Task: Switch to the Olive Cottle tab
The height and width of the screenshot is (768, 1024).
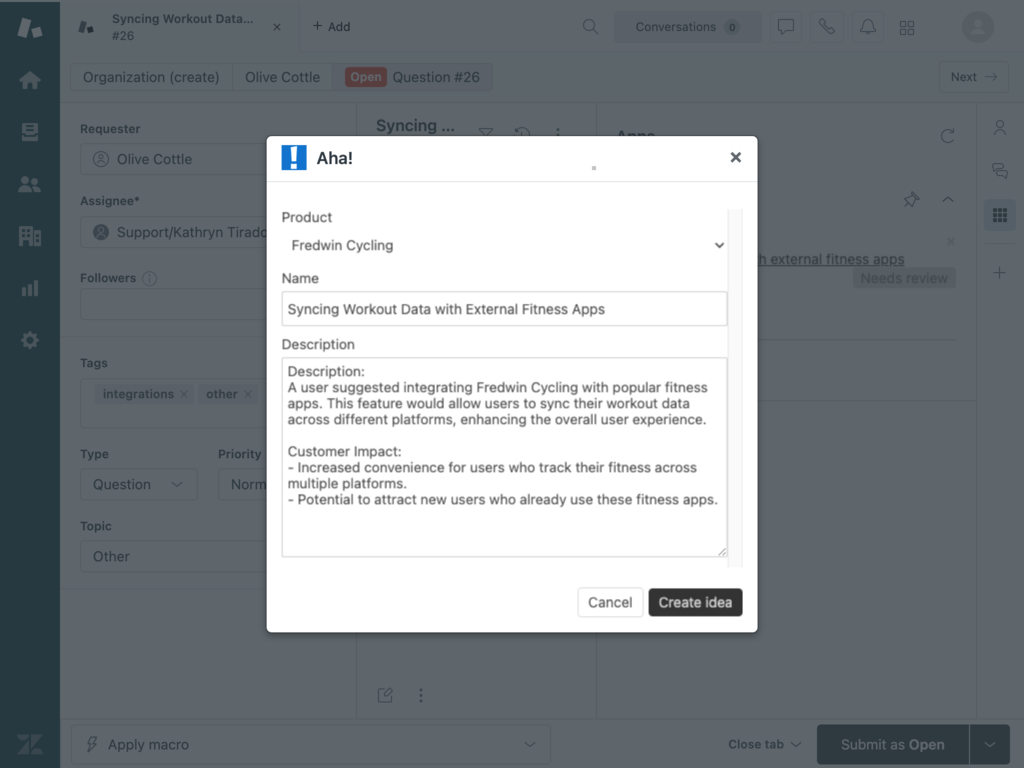Action: [x=282, y=77]
